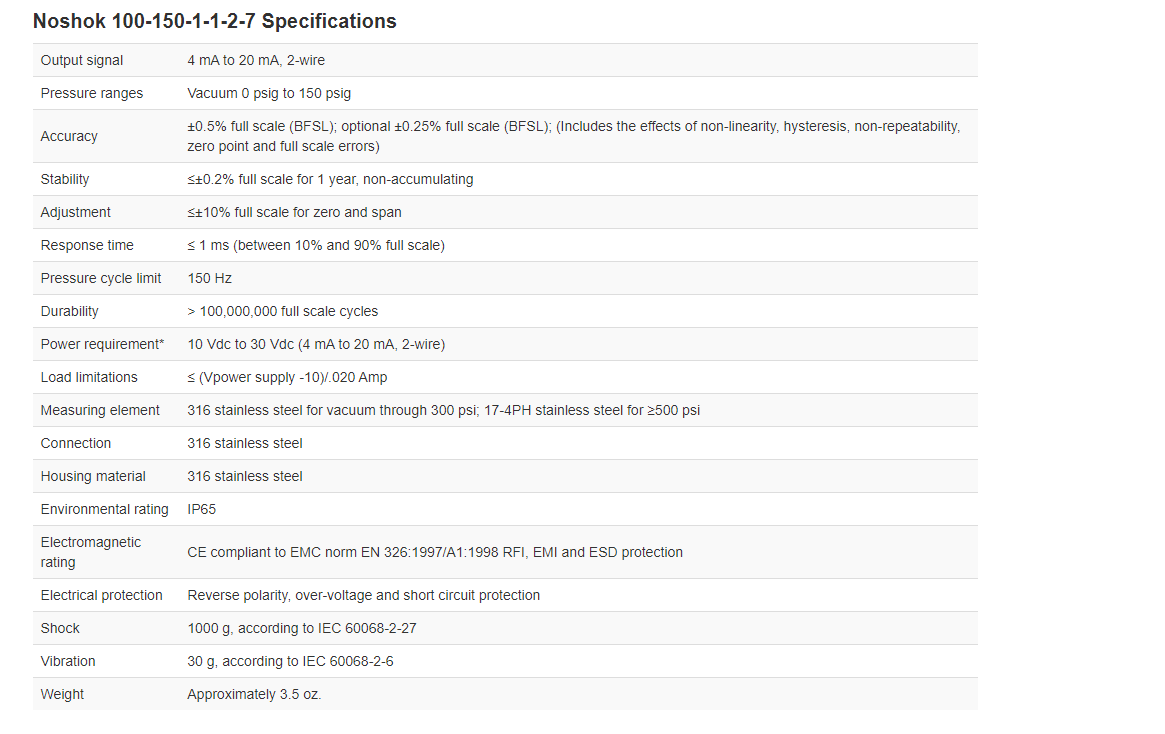This screenshot has height=734, width=1165.
Task: Select the 150 Hz pressure cycle value
Action: coord(210,279)
